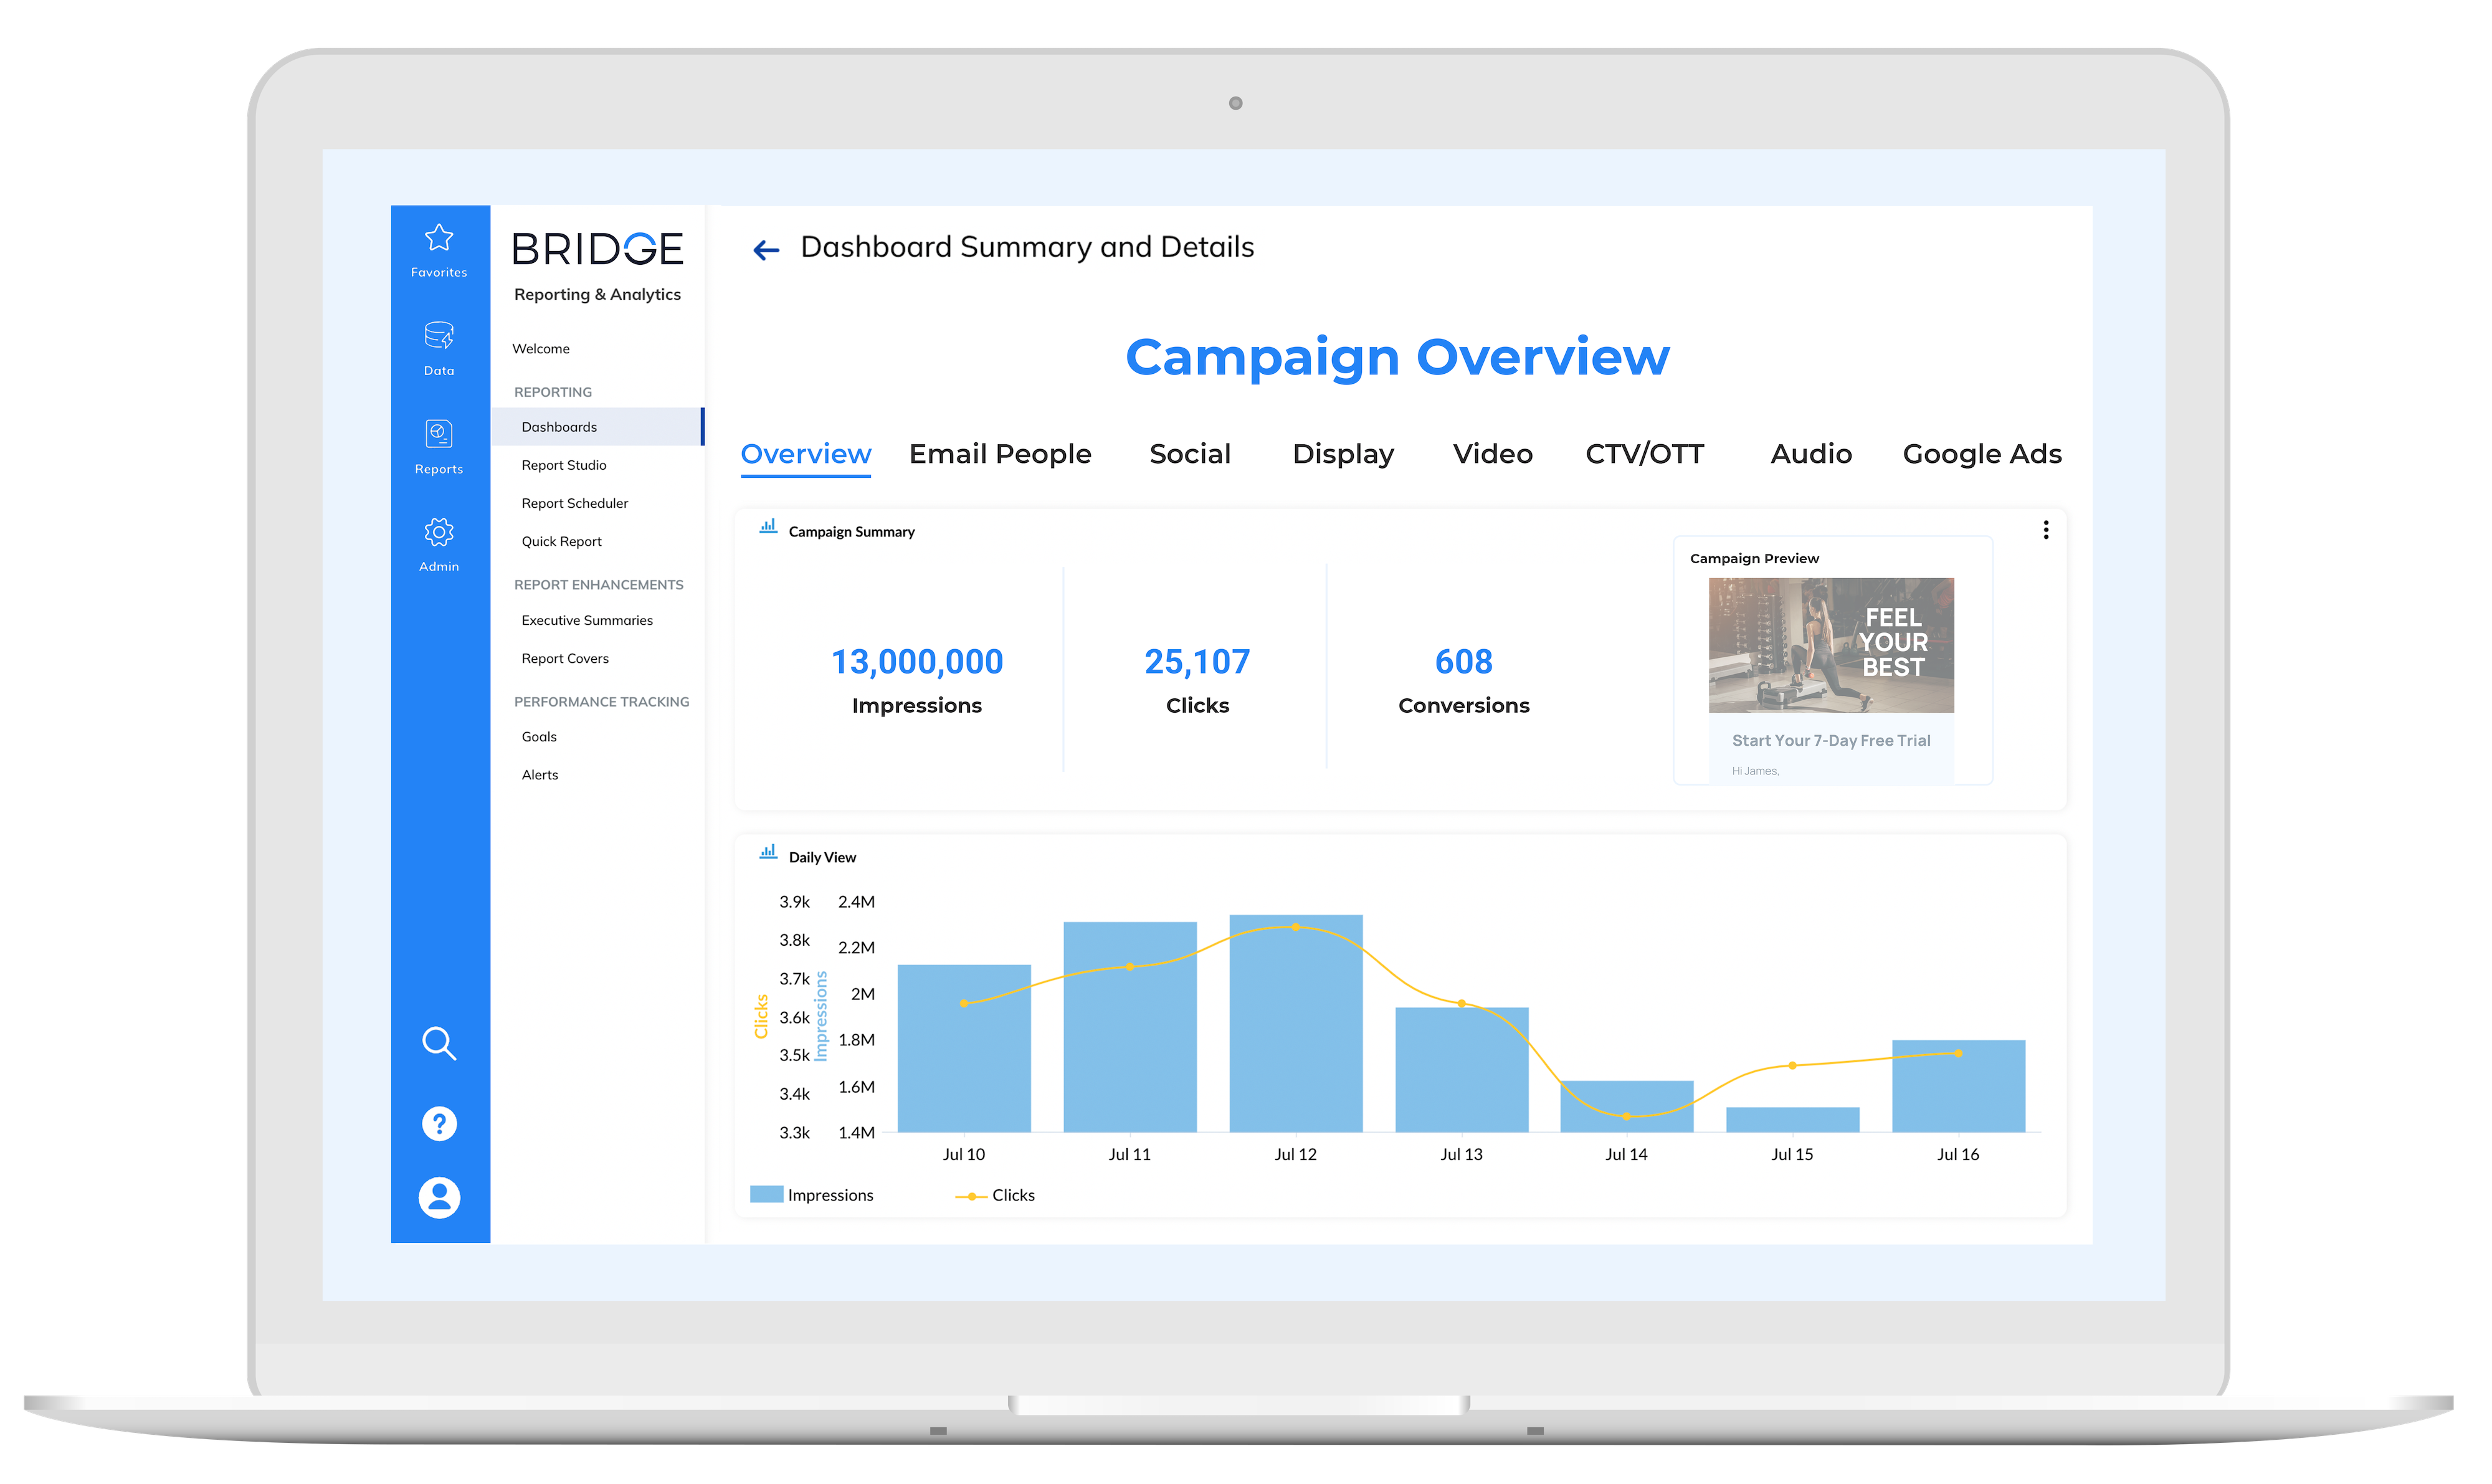Click the Jul 12 impressions bar
The width and height of the screenshot is (2492, 1484).
[1295, 1040]
